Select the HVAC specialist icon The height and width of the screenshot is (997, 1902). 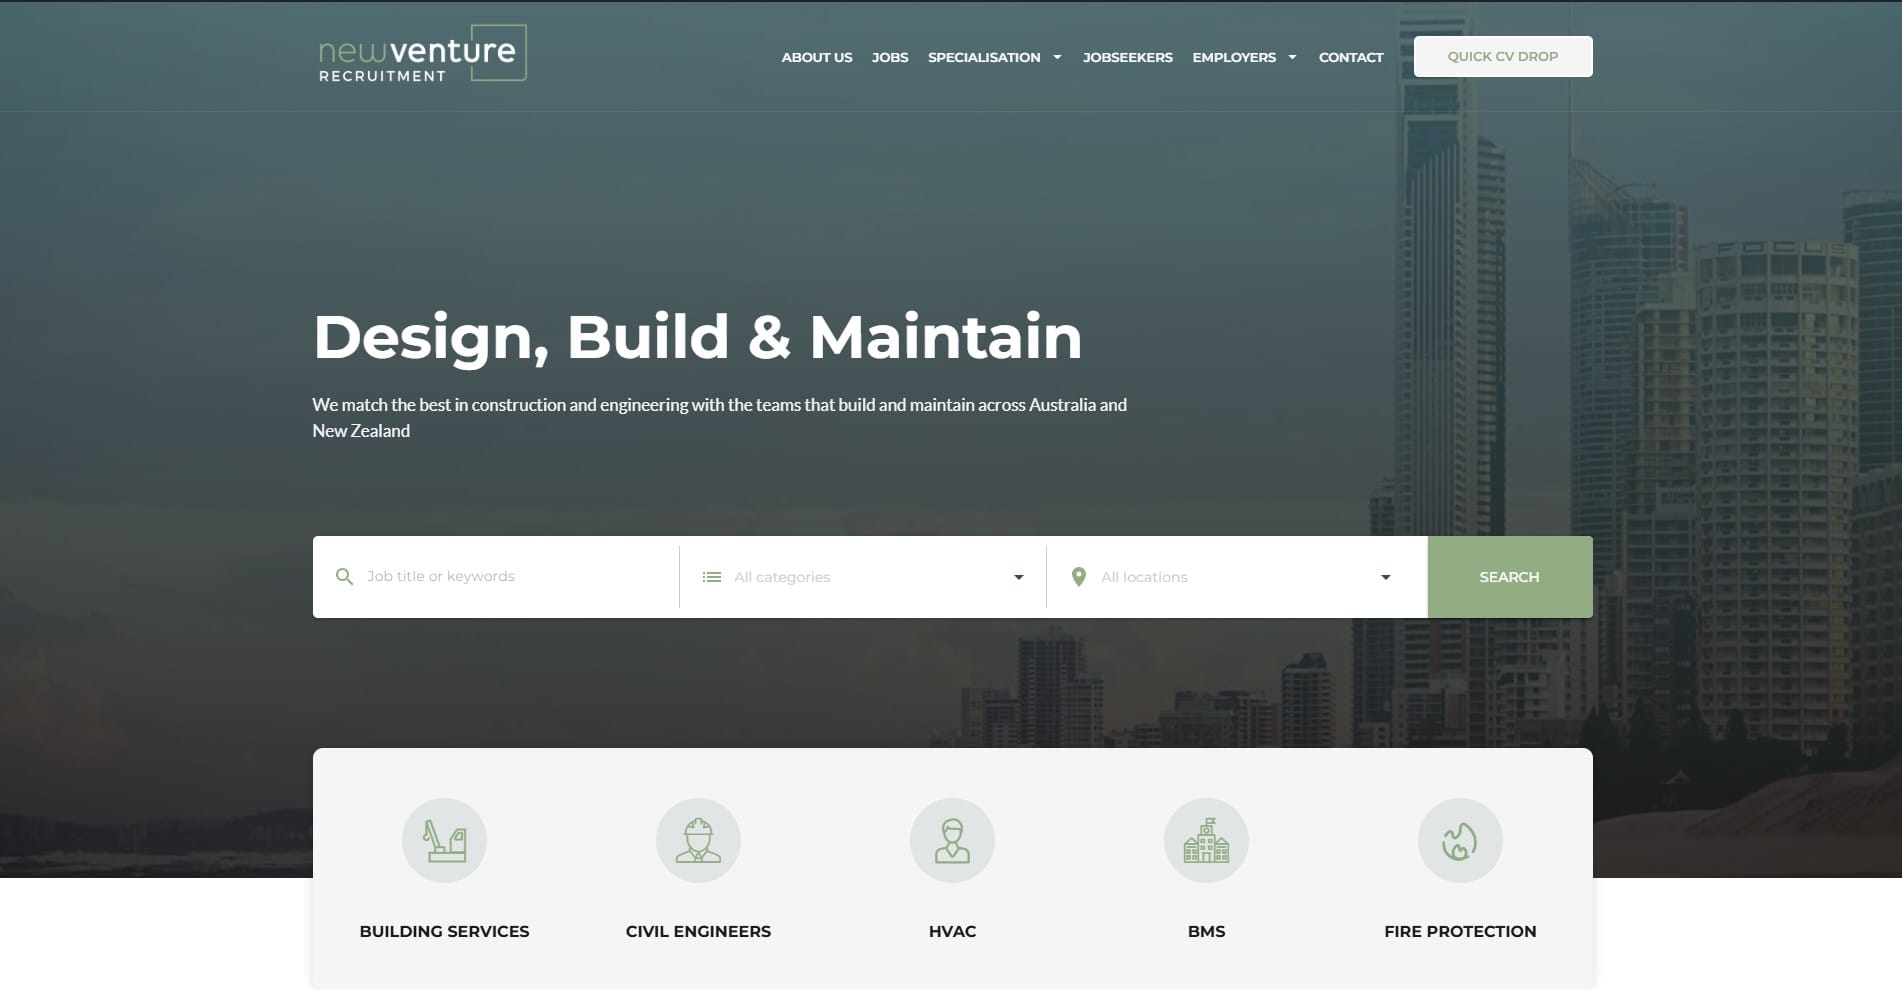pyautogui.click(x=952, y=840)
